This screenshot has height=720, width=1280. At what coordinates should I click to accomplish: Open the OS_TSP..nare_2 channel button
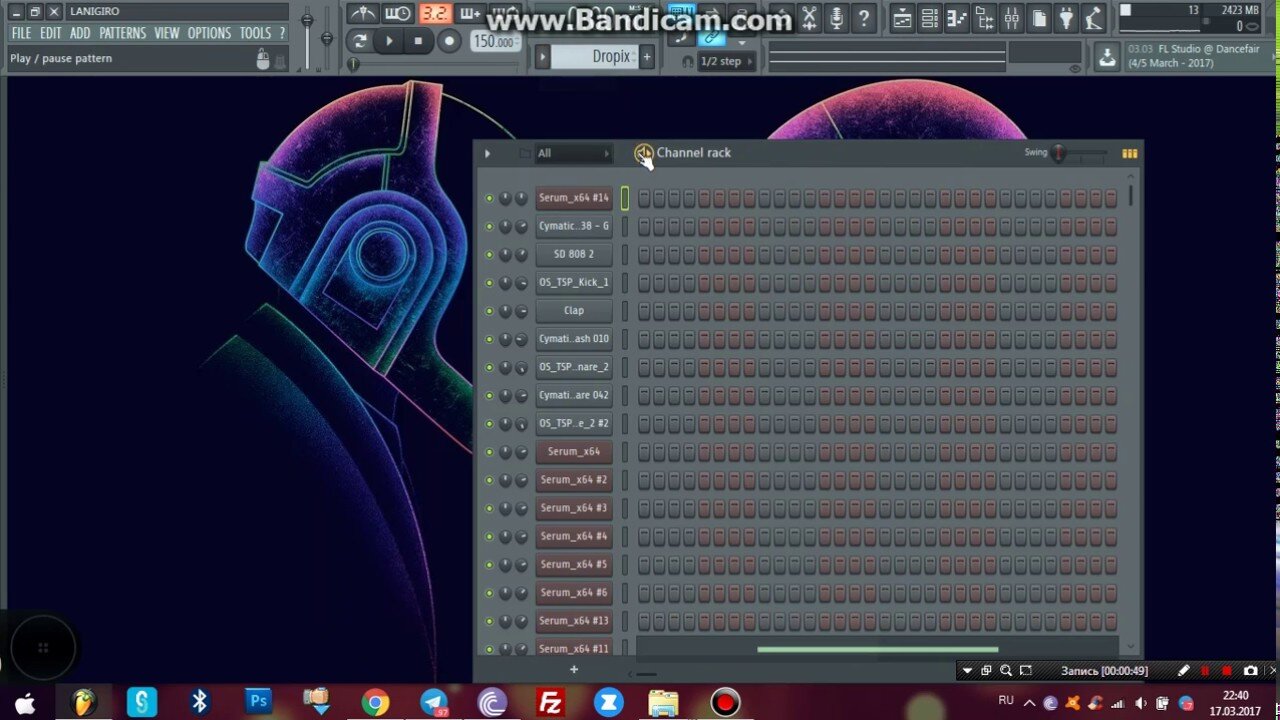[x=574, y=367]
